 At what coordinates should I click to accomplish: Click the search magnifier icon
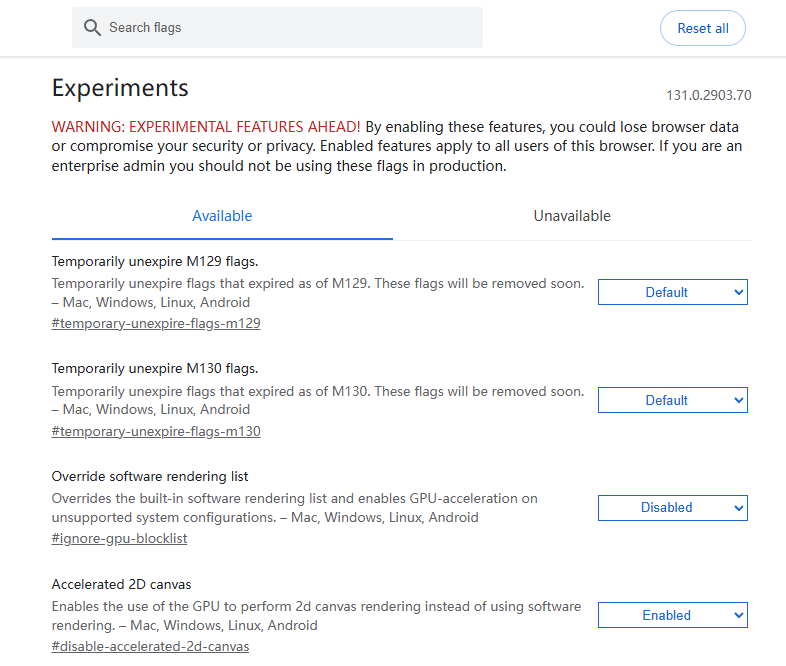[x=92, y=28]
